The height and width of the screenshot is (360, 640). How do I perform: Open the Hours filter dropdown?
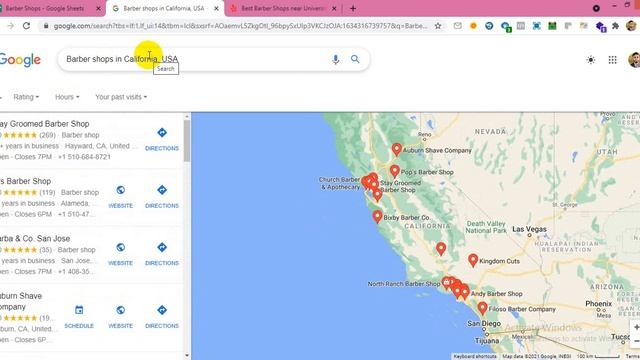tap(67, 97)
